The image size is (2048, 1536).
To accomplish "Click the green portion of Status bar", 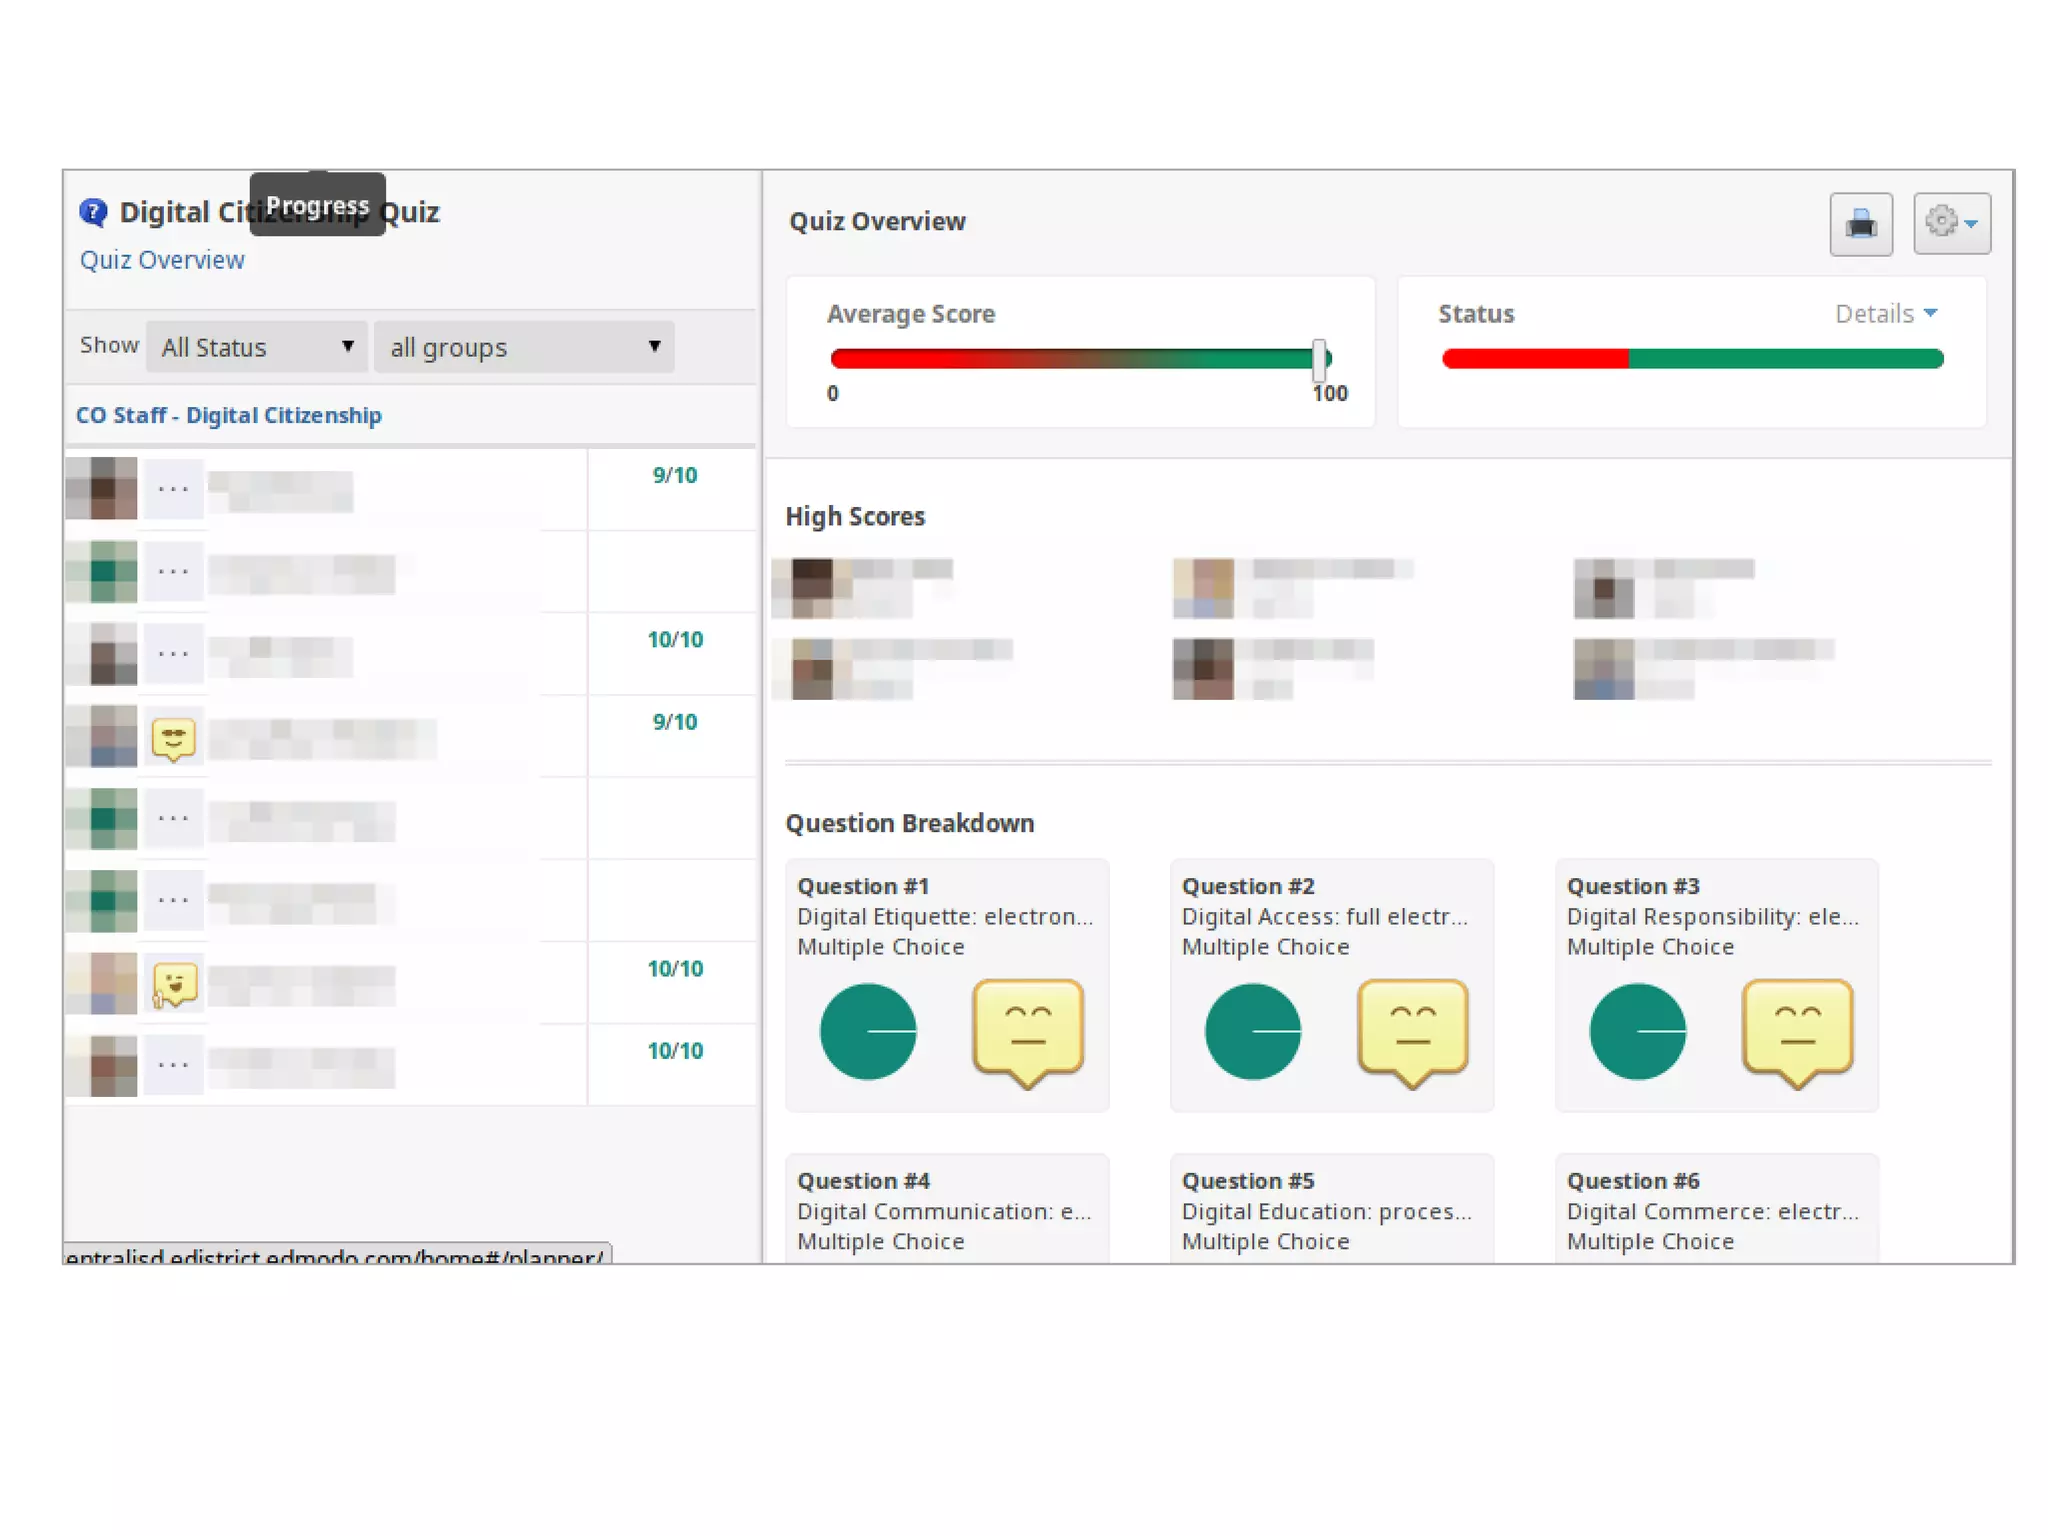I will (x=1785, y=359).
